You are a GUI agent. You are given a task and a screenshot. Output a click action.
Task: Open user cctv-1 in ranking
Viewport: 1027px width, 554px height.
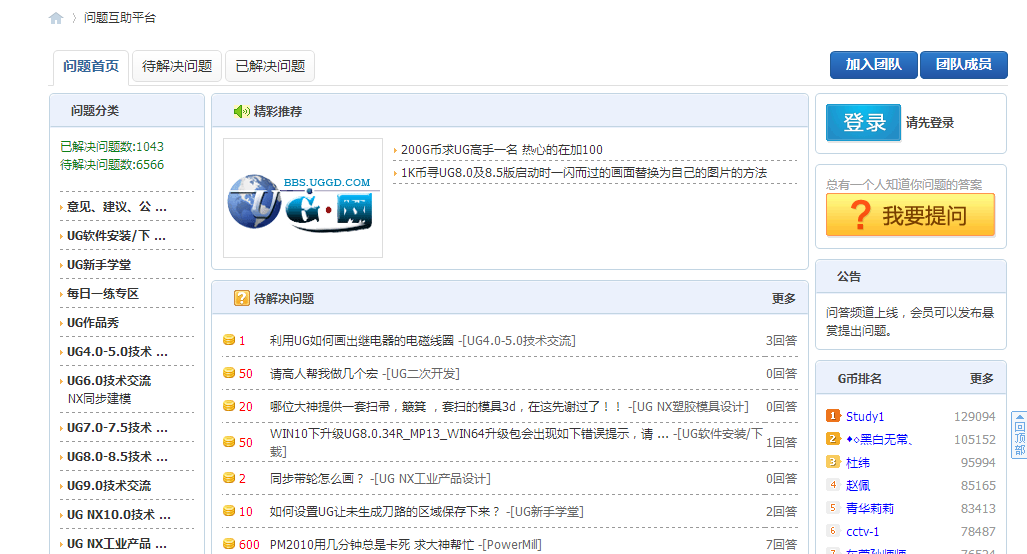863,532
